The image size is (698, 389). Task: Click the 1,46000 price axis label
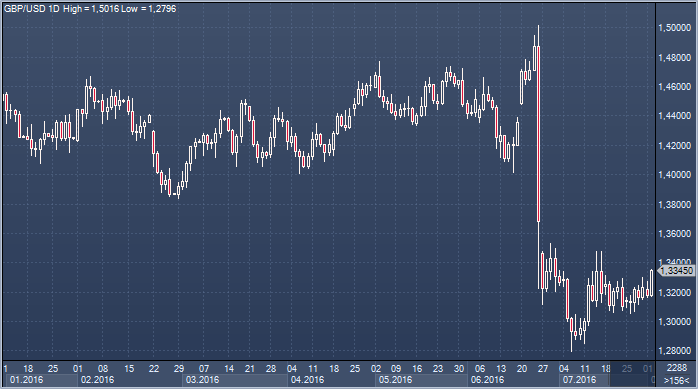(x=674, y=86)
